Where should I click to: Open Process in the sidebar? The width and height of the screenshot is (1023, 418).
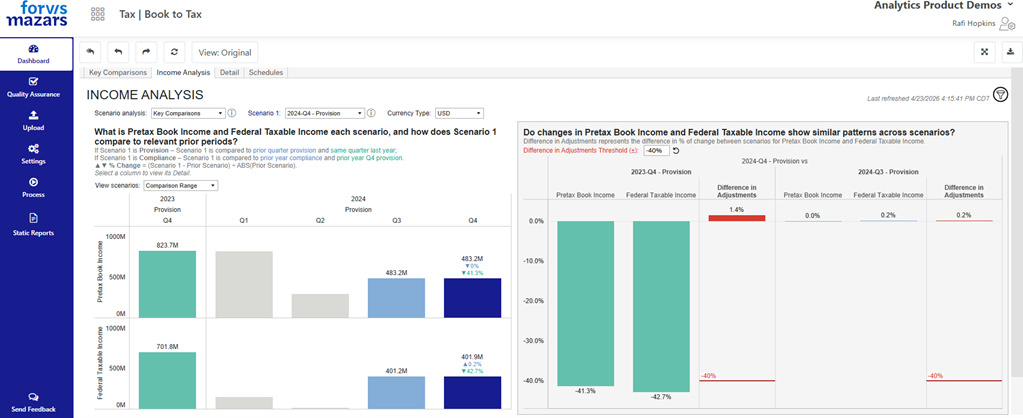pyautogui.click(x=33, y=188)
